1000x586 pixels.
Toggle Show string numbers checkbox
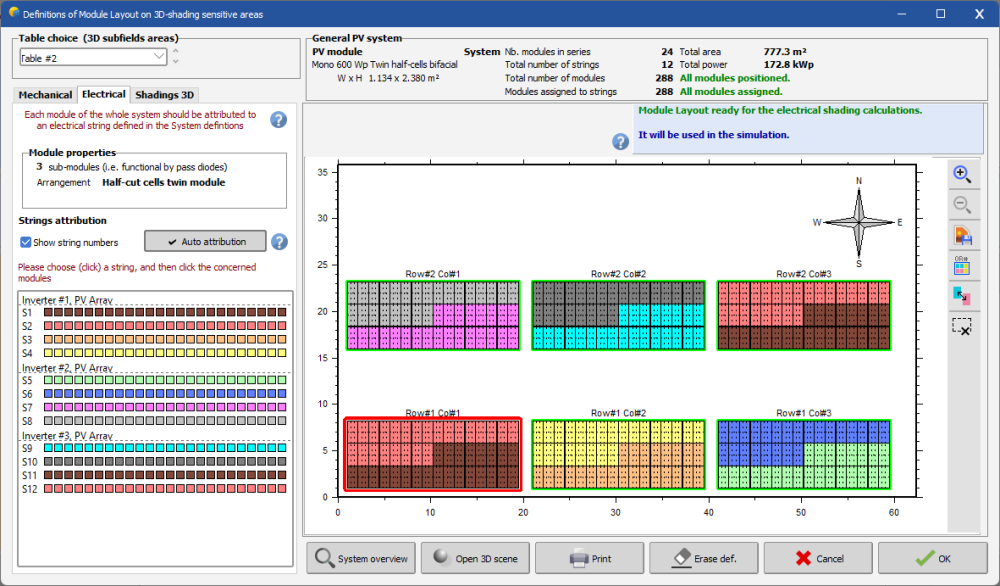(27, 242)
